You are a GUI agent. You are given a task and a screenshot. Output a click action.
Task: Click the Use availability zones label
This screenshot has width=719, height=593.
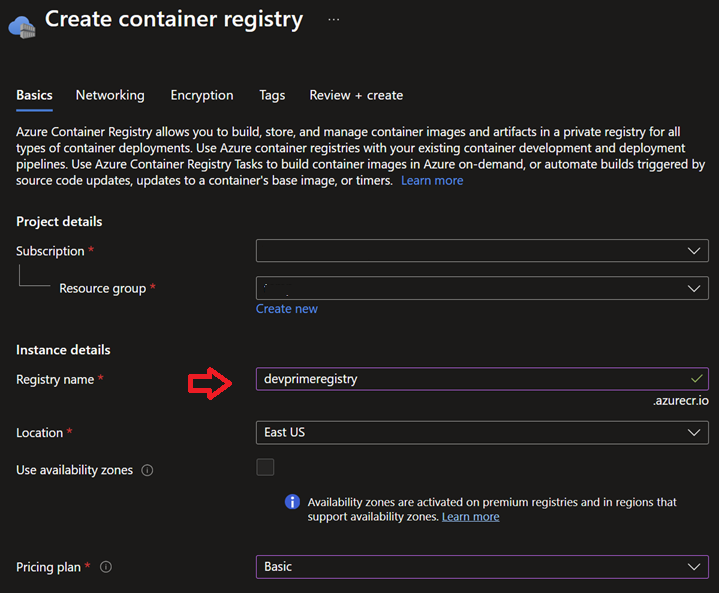coord(75,470)
